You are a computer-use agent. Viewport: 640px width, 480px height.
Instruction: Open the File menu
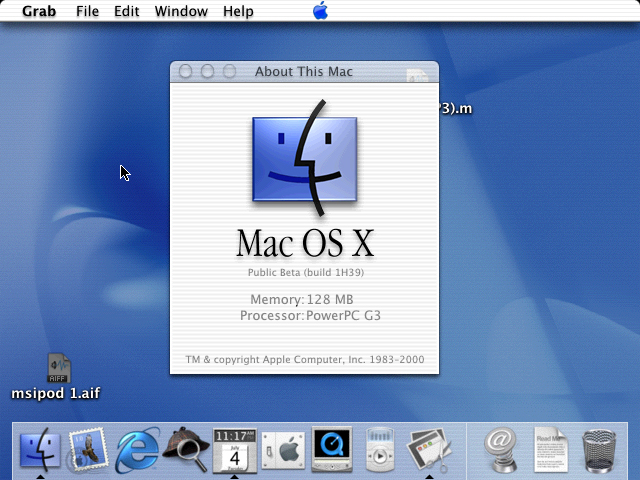tap(87, 11)
